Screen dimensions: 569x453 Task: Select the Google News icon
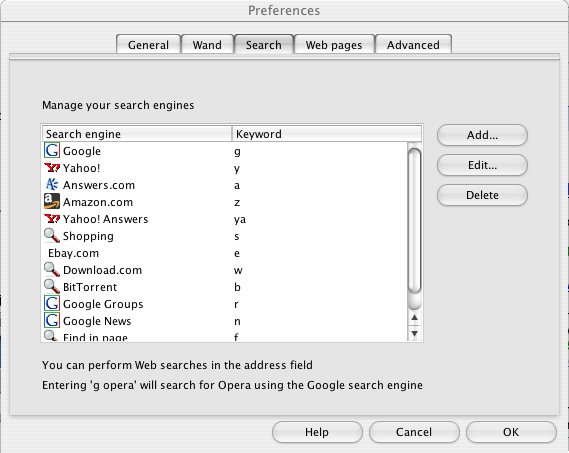pos(52,321)
